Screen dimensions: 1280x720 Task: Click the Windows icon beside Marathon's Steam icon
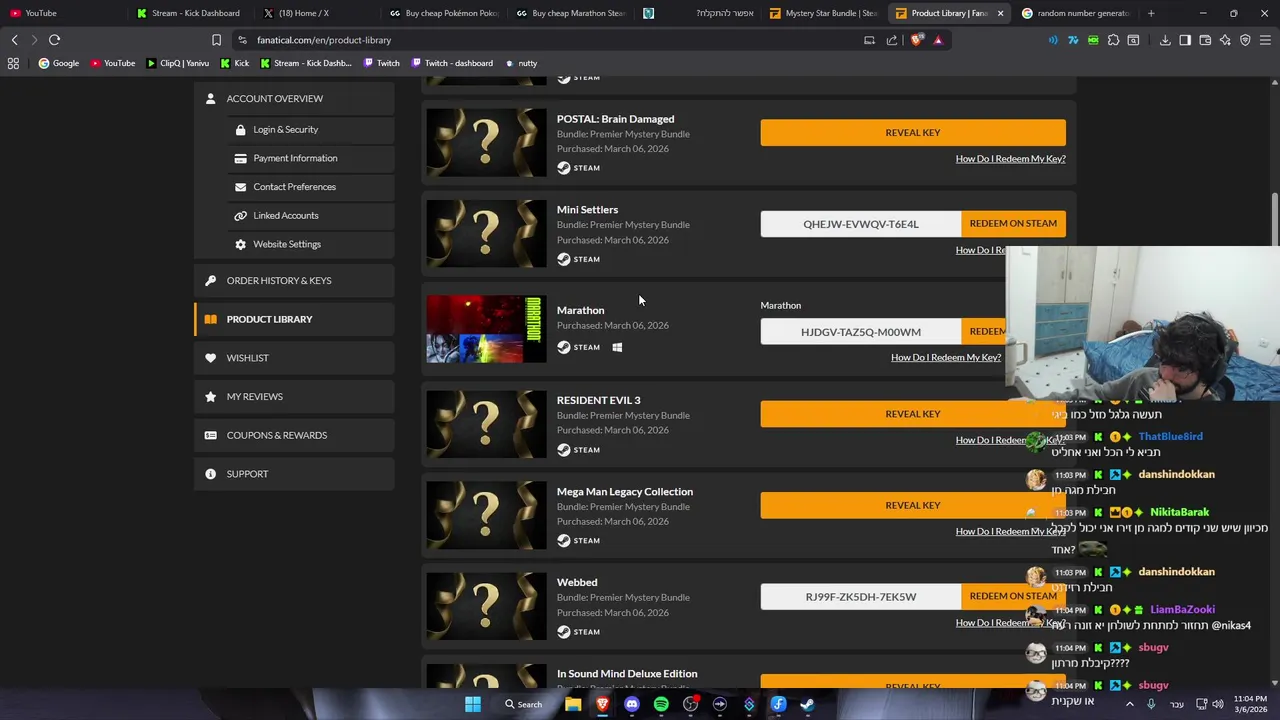coord(617,347)
